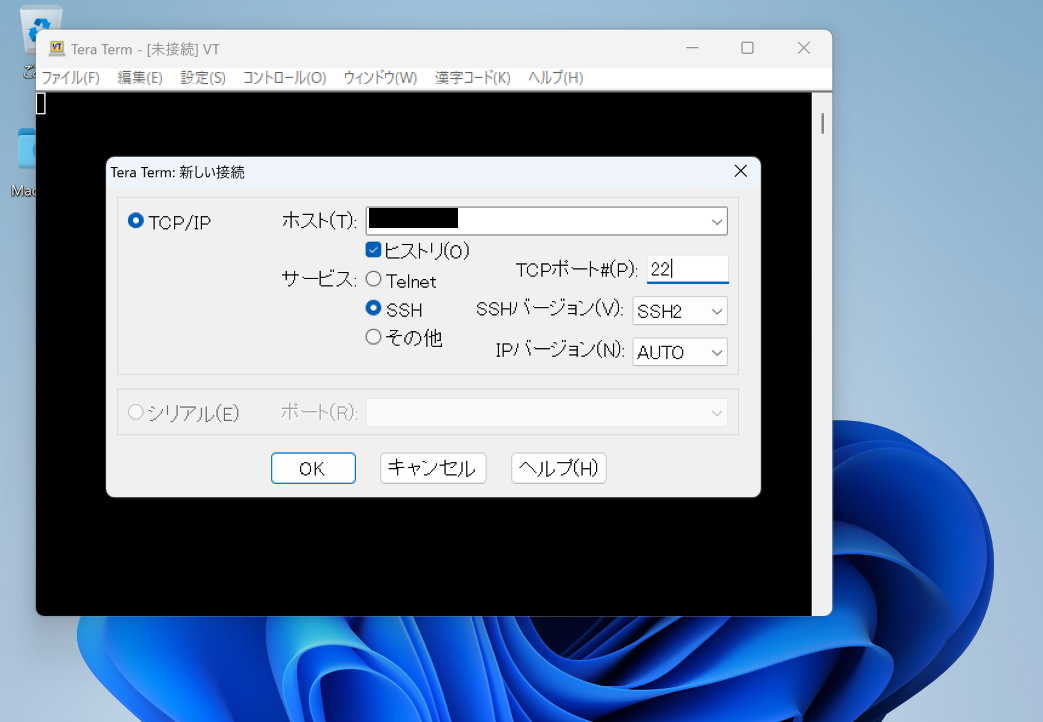Image resolution: width=1043 pixels, height=722 pixels.
Task: Close the 新しい接続 dialog
Action: click(x=740, y=172)
